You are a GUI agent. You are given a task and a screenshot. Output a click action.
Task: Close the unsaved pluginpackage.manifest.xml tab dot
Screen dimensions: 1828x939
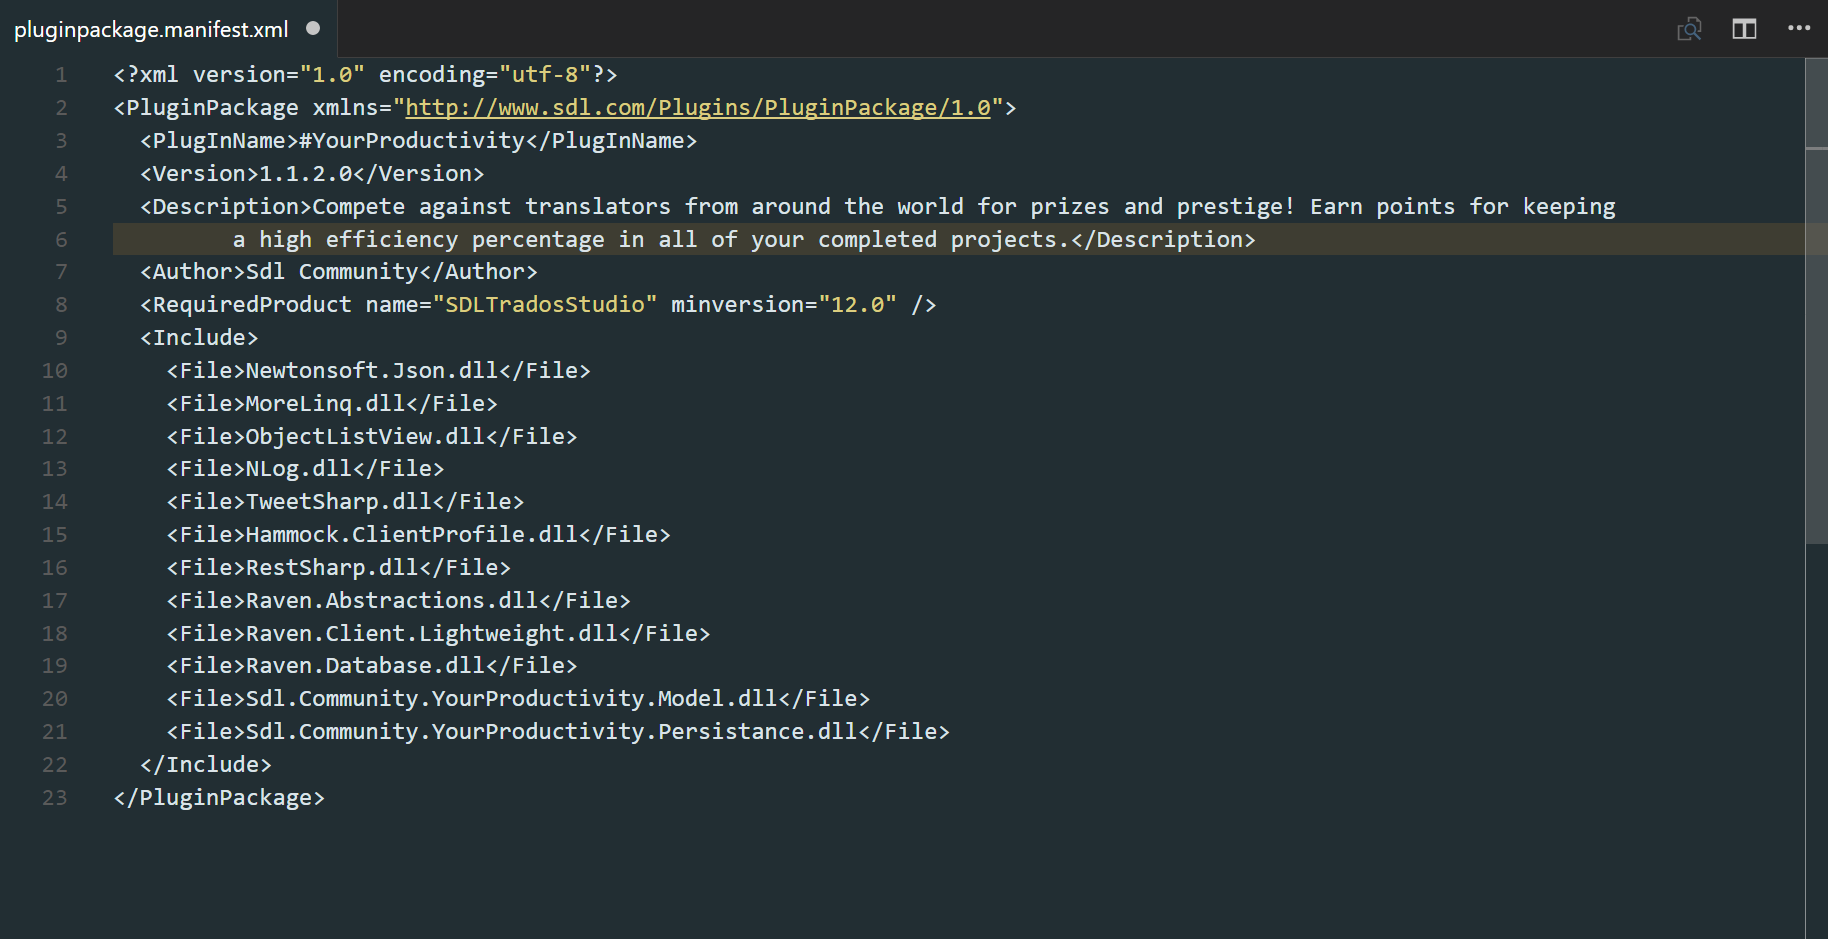pyautogui.click(x=313, y=28)
